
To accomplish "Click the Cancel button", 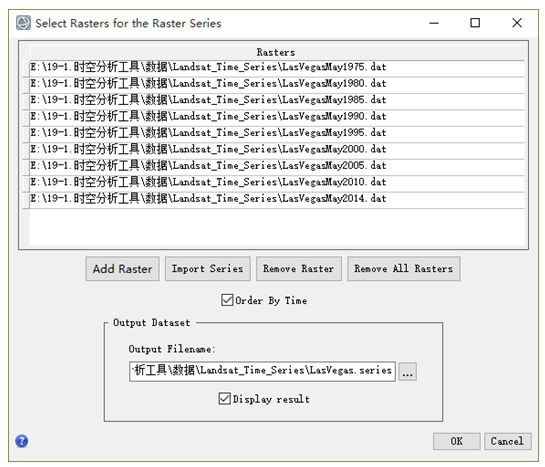I will 507,441.
